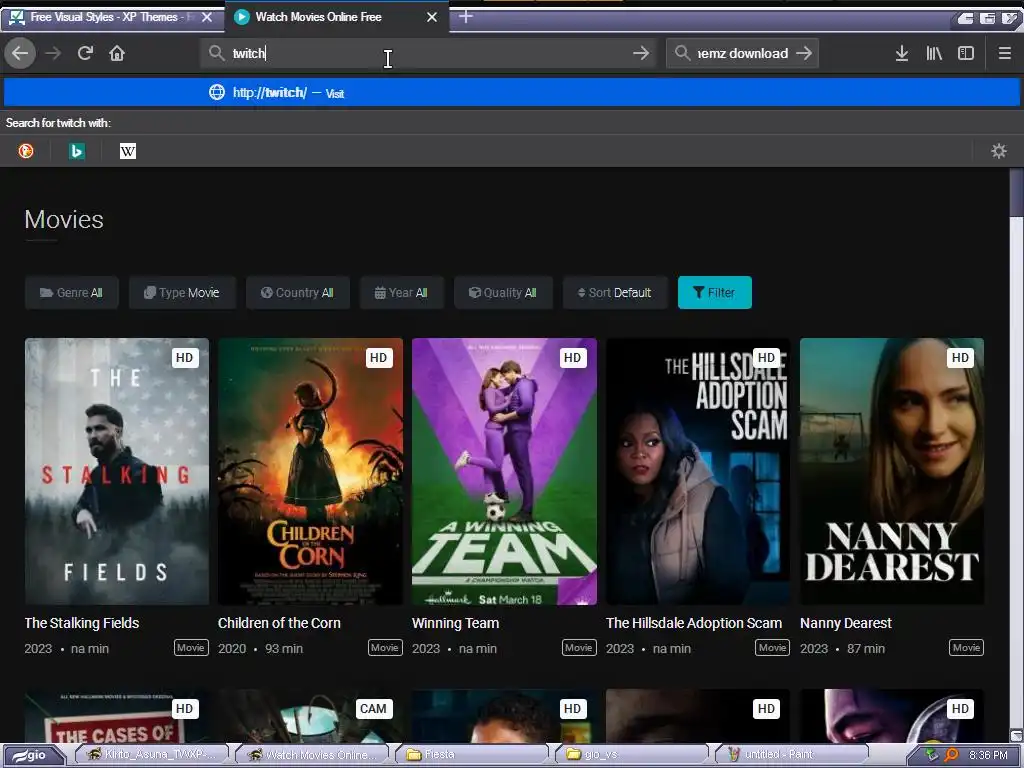This screenshot has height=768, width=1024.
Task: Open the Nanny Dearest poster
Action: (x=891, y=471)
